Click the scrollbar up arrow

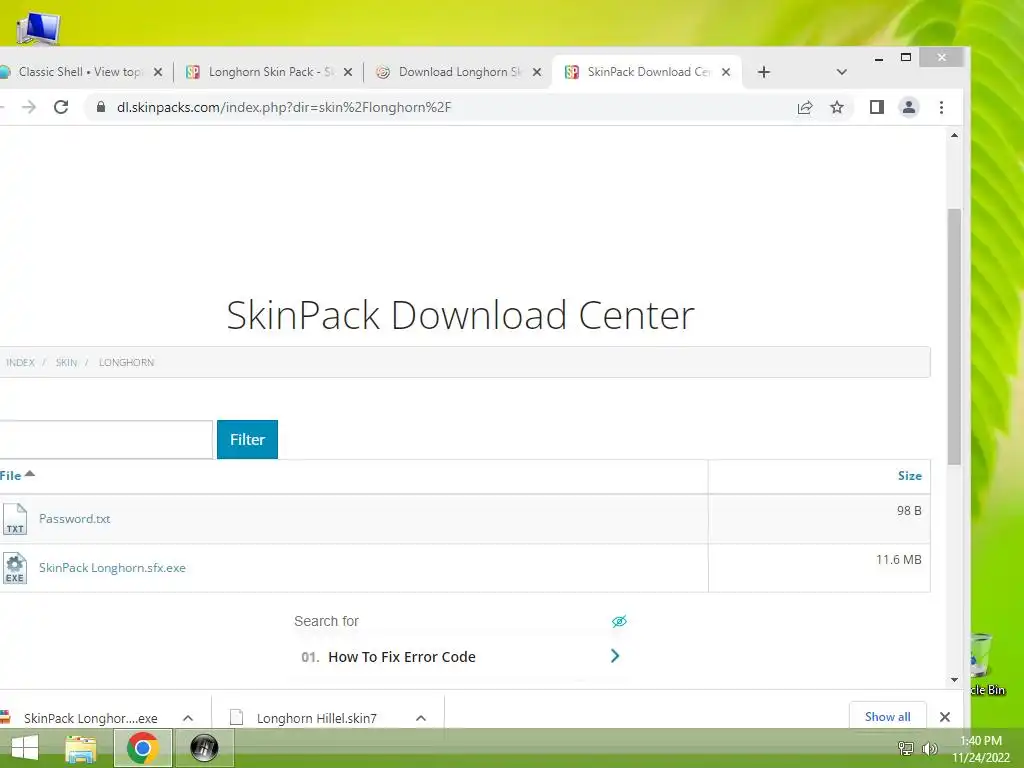pyautogui.click(x=954, y=135)
